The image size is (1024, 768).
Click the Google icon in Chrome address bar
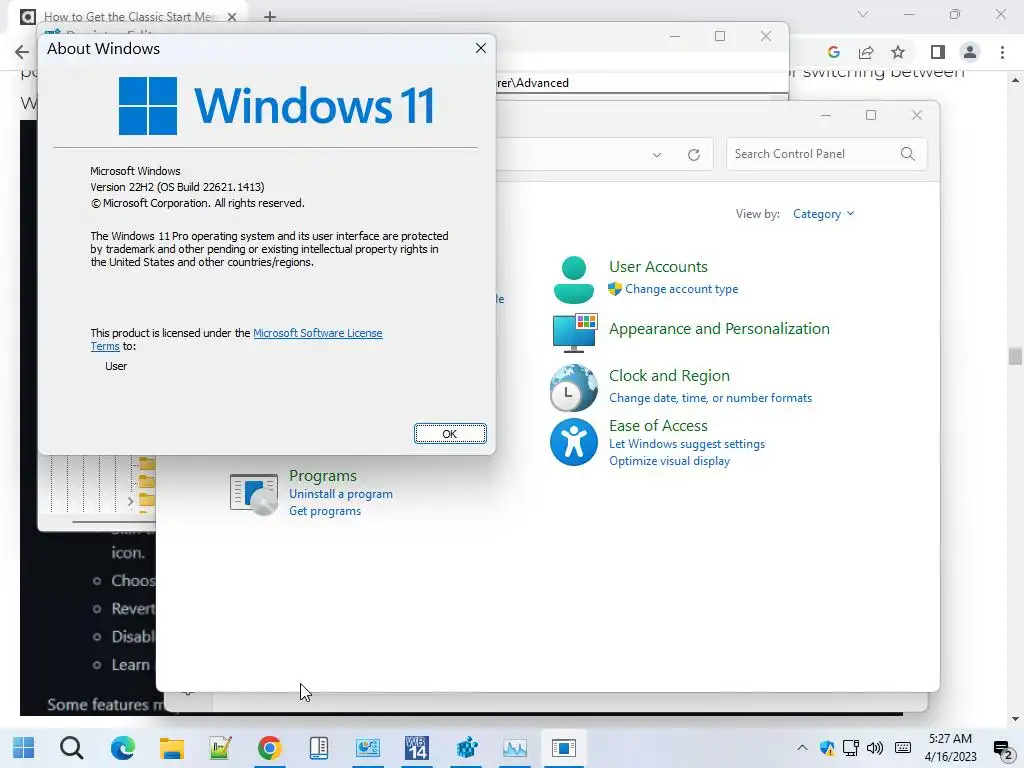[x=833, y=52]
